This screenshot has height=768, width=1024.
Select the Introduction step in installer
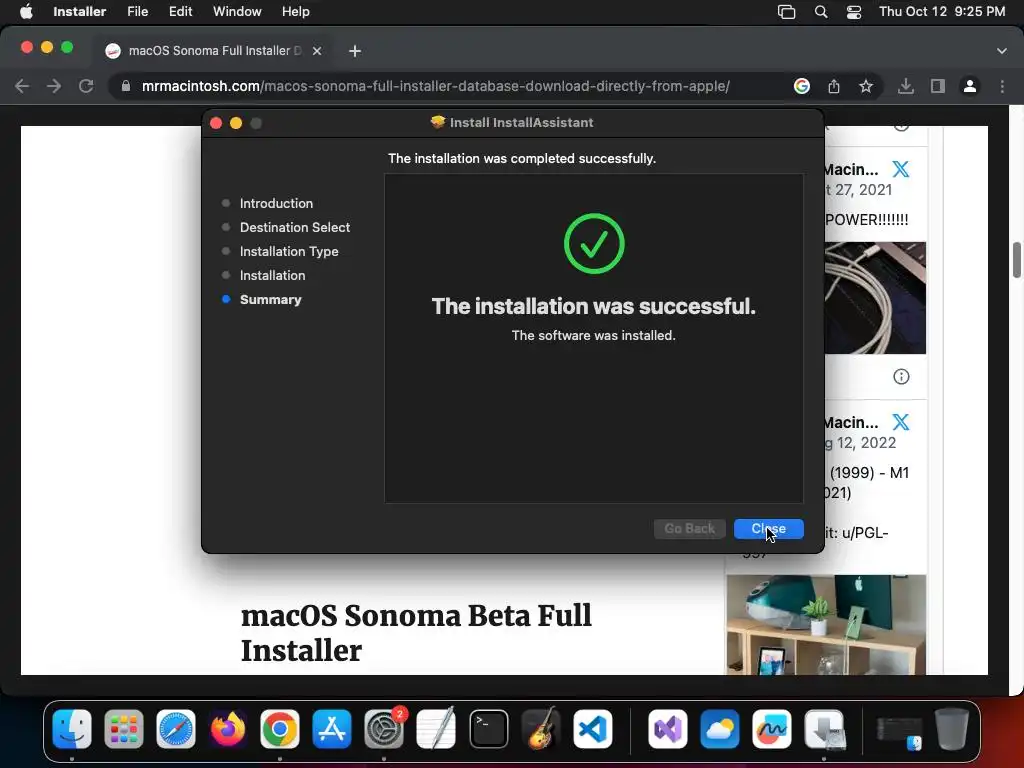(x=276, y=203)
